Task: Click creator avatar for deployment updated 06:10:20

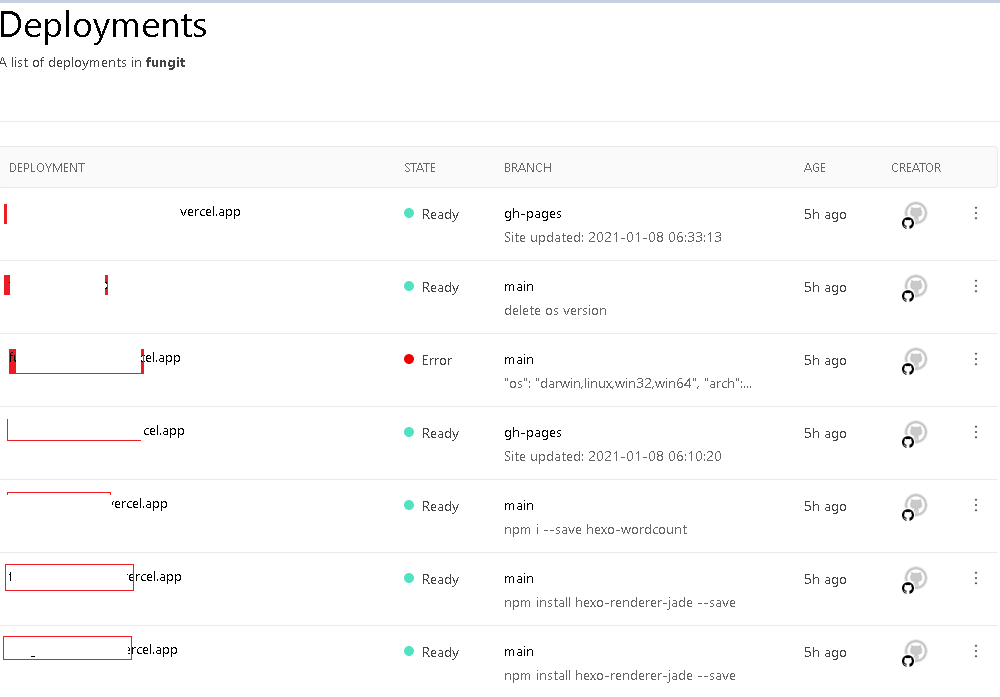Action: click(x=914, y=433)
